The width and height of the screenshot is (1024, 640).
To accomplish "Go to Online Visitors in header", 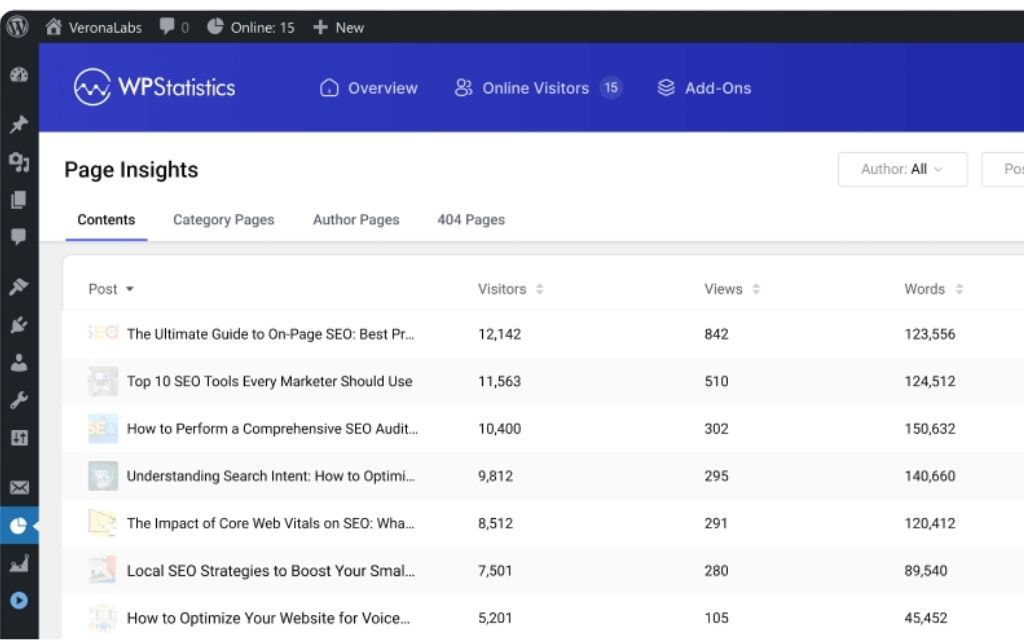I will tap(536, 88).
